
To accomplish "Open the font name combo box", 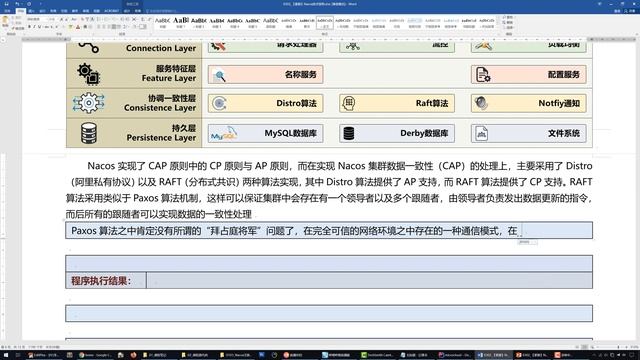I will (37, 19).
